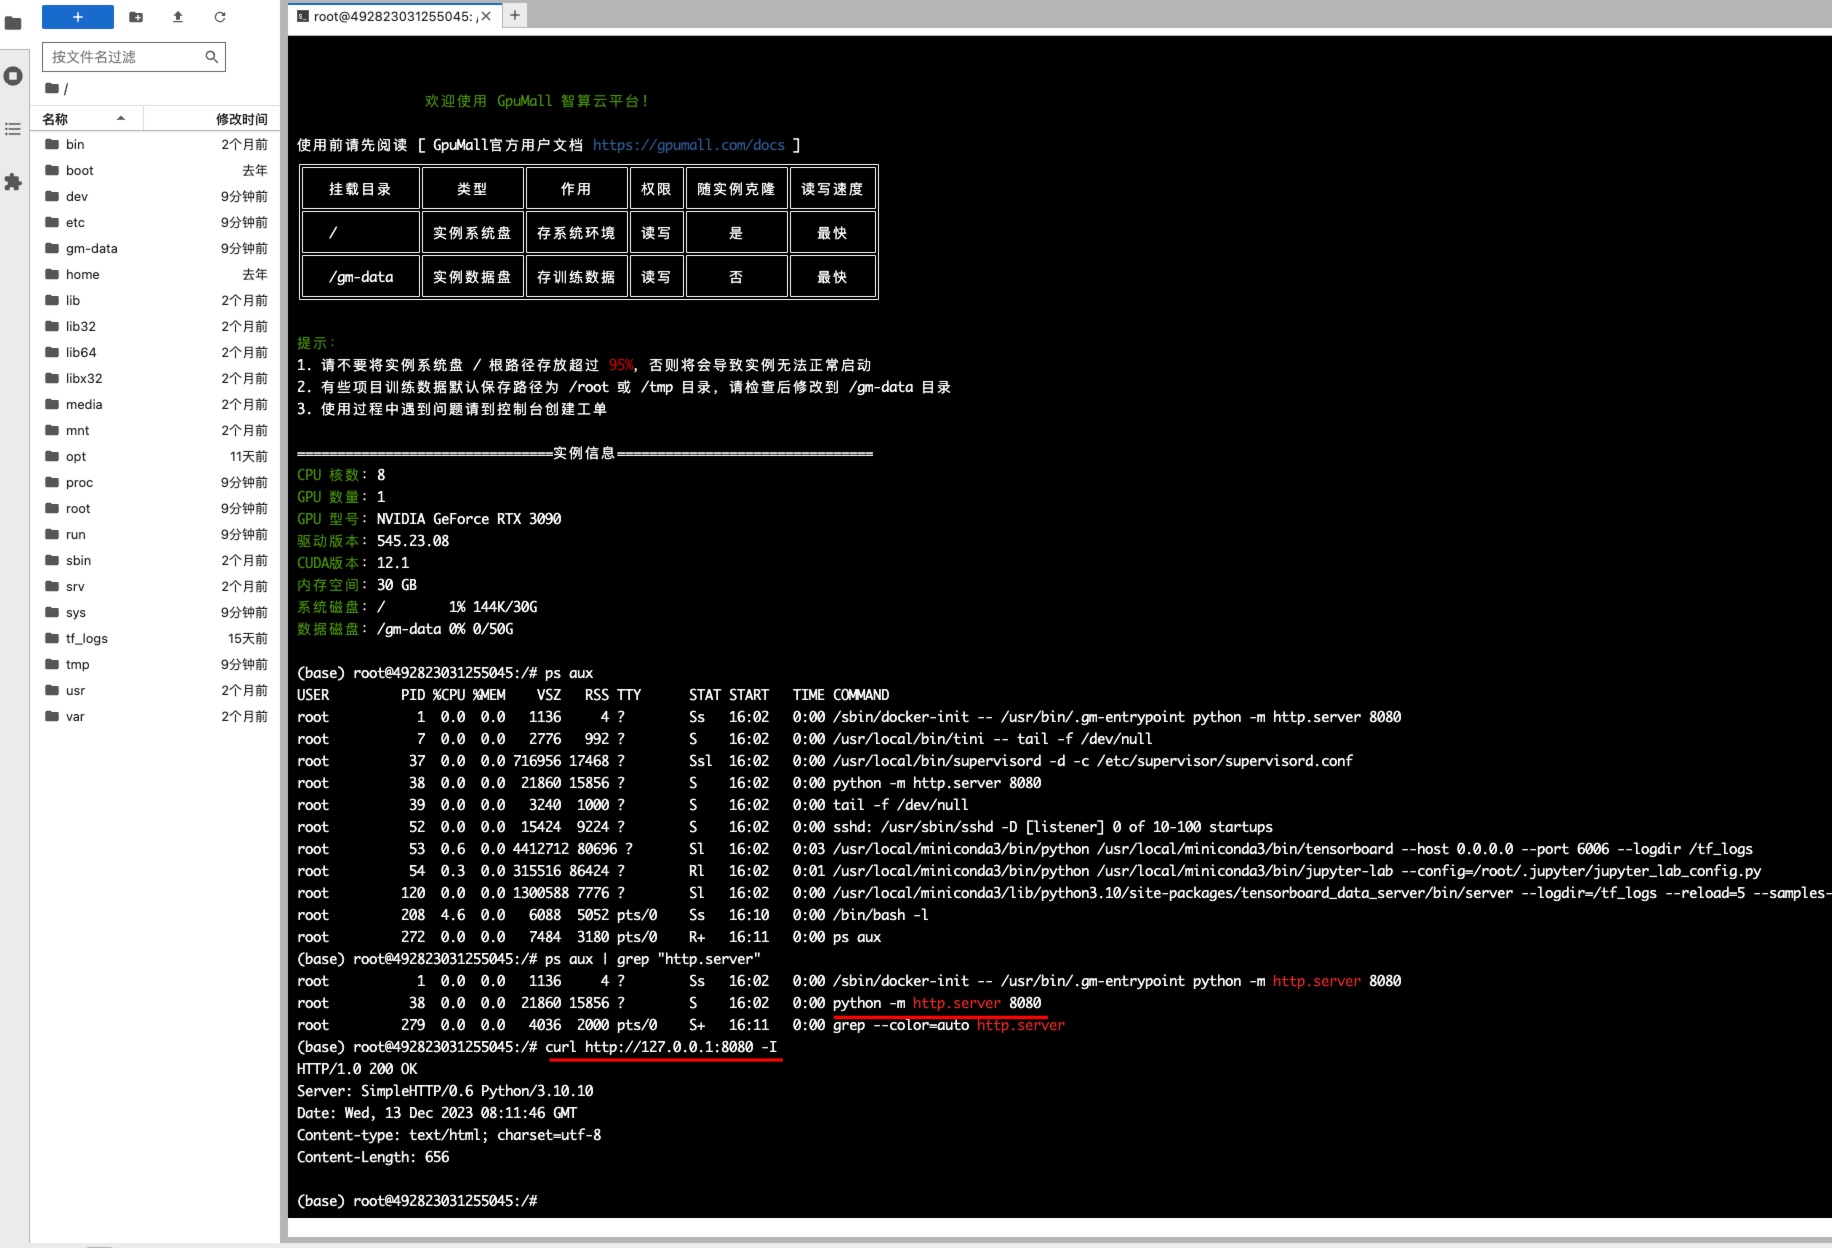Click the upload files icon

point(178,17)
